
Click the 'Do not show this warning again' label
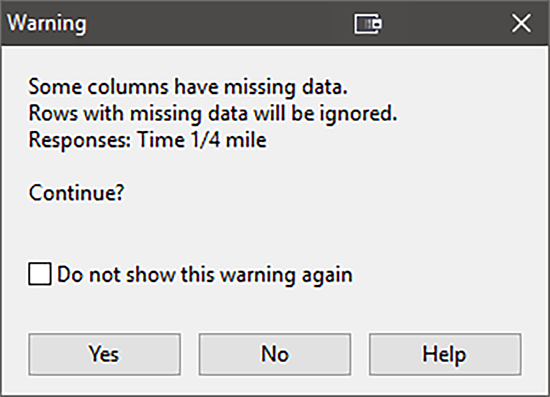pos(204,275)
